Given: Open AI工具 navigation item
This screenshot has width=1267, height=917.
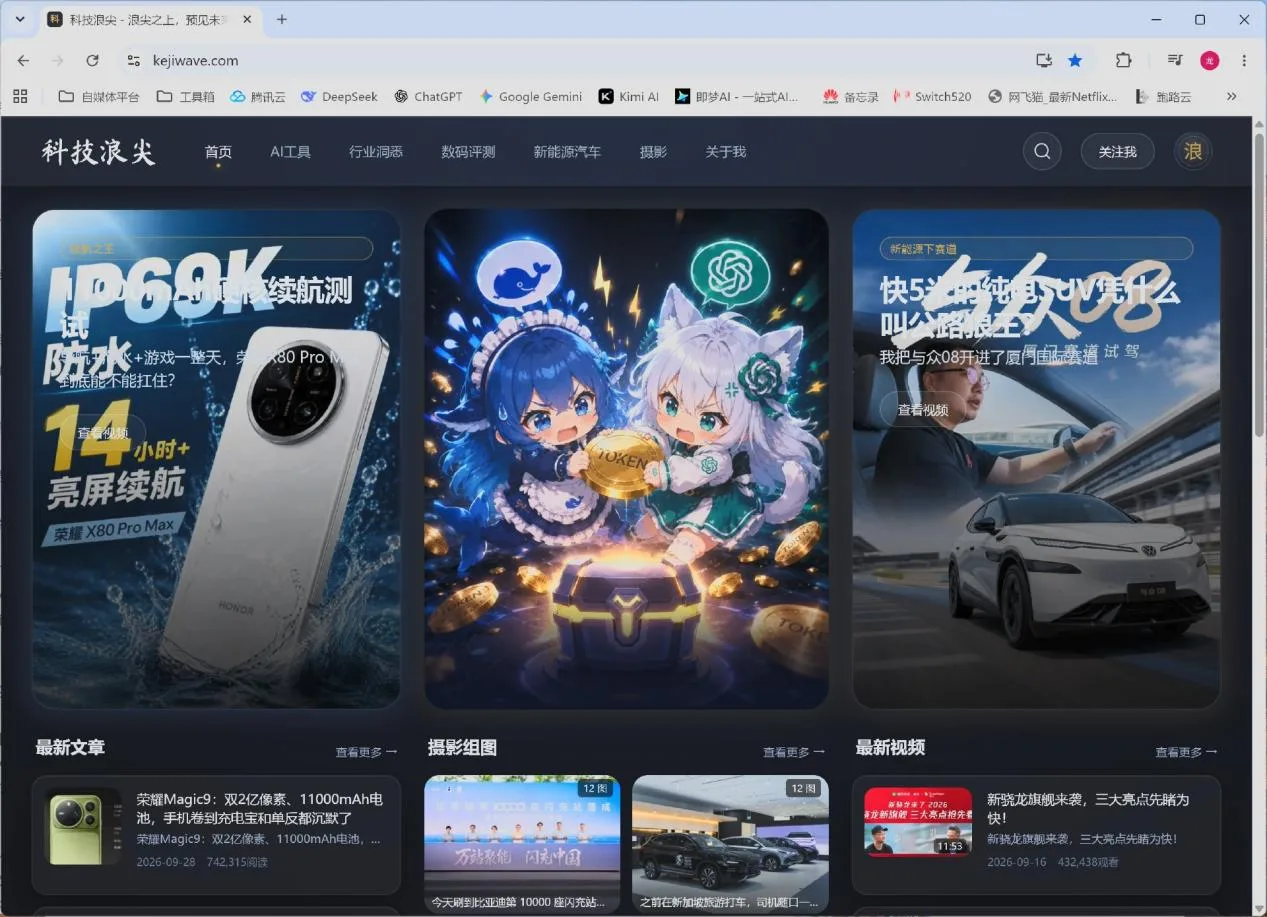Looking at the screenshot, I should (x=290, y=152).
